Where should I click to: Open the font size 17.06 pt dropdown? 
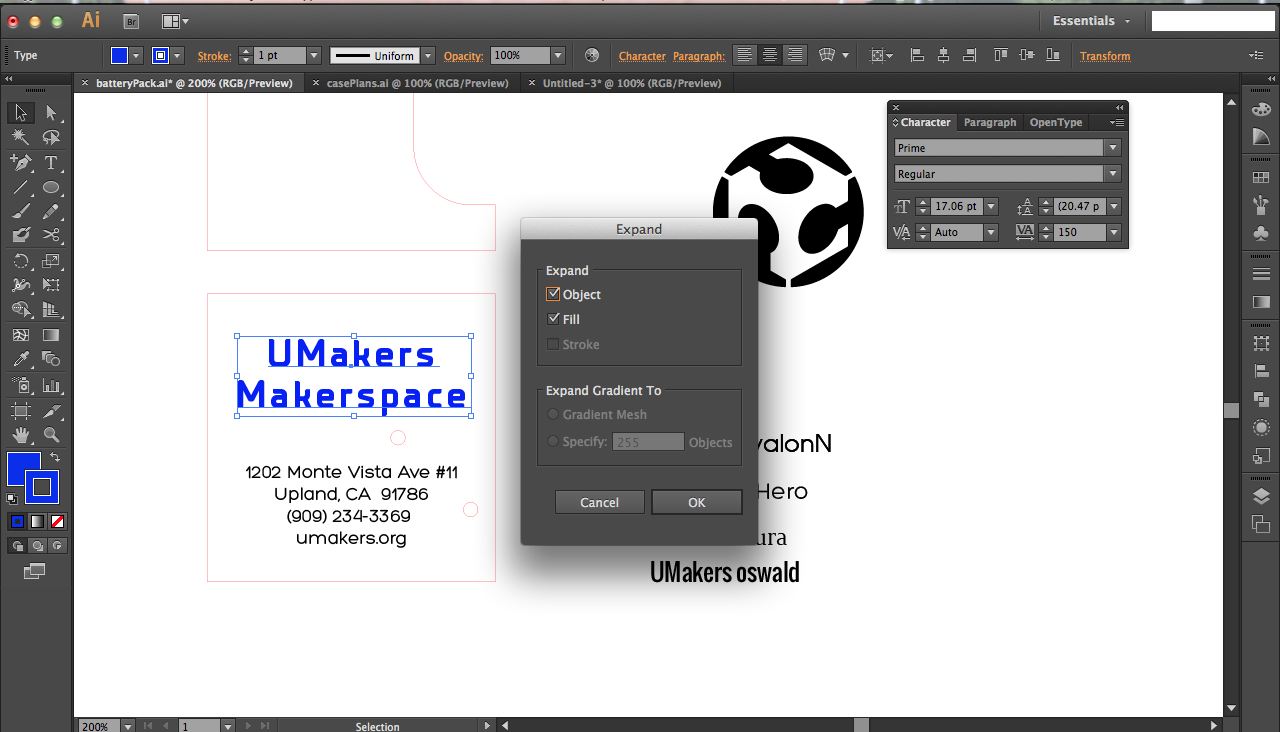pos(990,207)
